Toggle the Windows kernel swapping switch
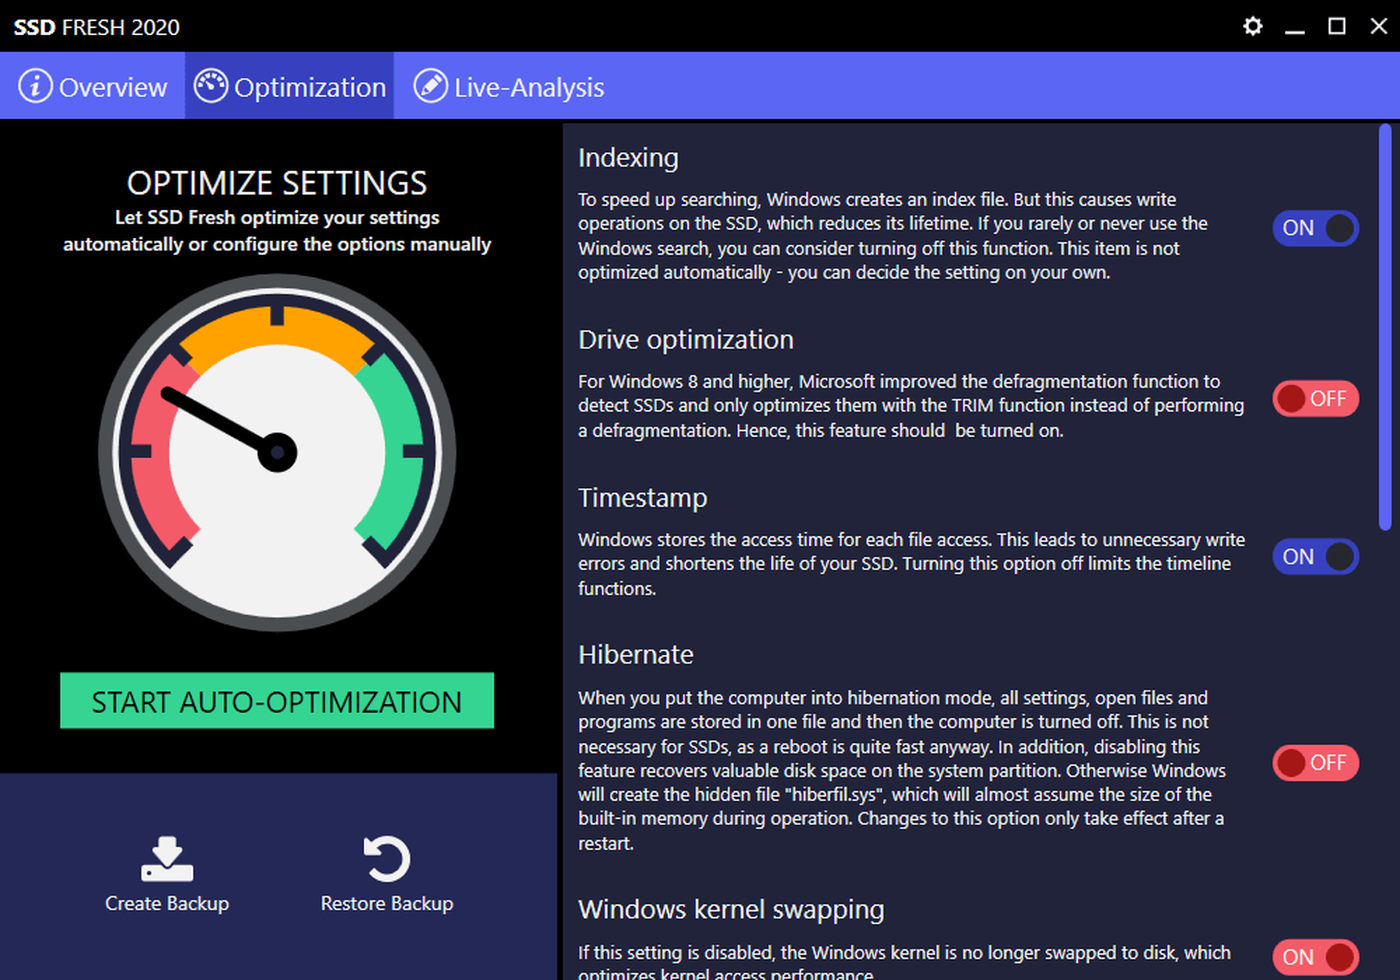The image size is (1400, 980). tap(1315, 957)
